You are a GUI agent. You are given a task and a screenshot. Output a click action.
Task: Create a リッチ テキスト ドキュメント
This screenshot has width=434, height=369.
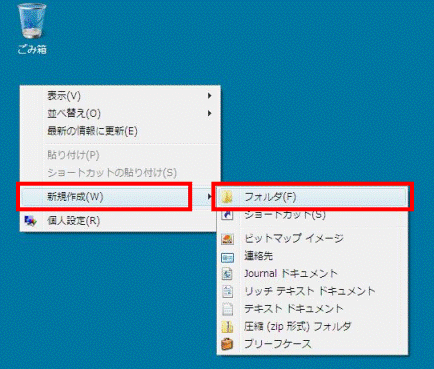312,291
